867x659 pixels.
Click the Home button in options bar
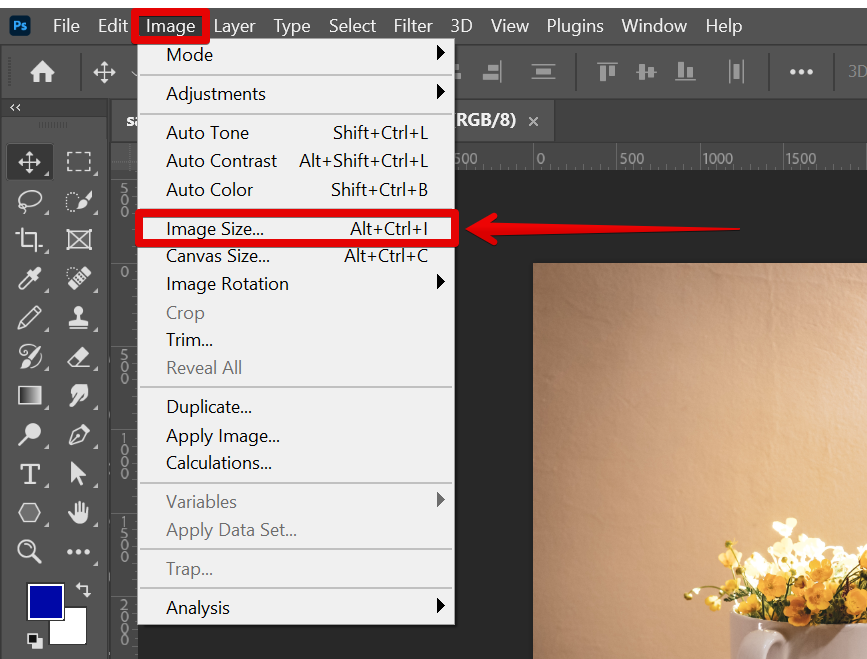[x=42, y=71]
